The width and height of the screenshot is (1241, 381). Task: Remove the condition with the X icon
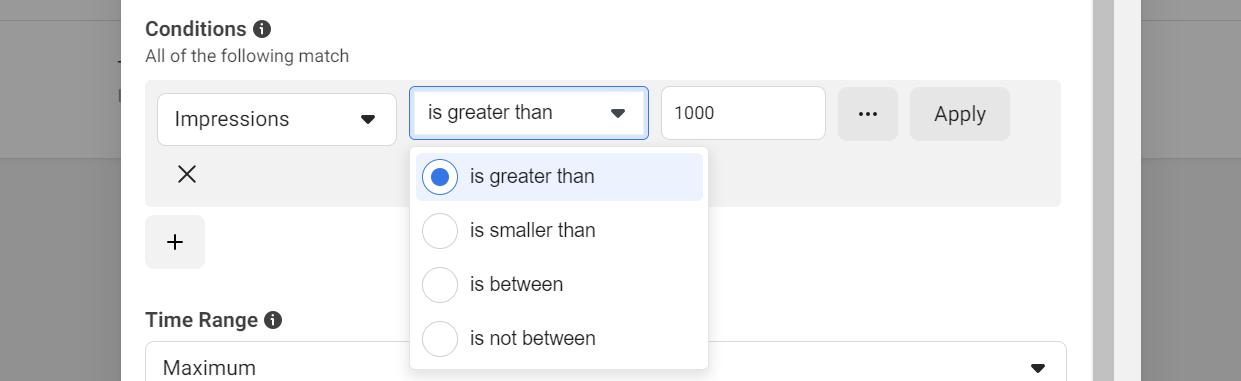[x=186, y=174]
